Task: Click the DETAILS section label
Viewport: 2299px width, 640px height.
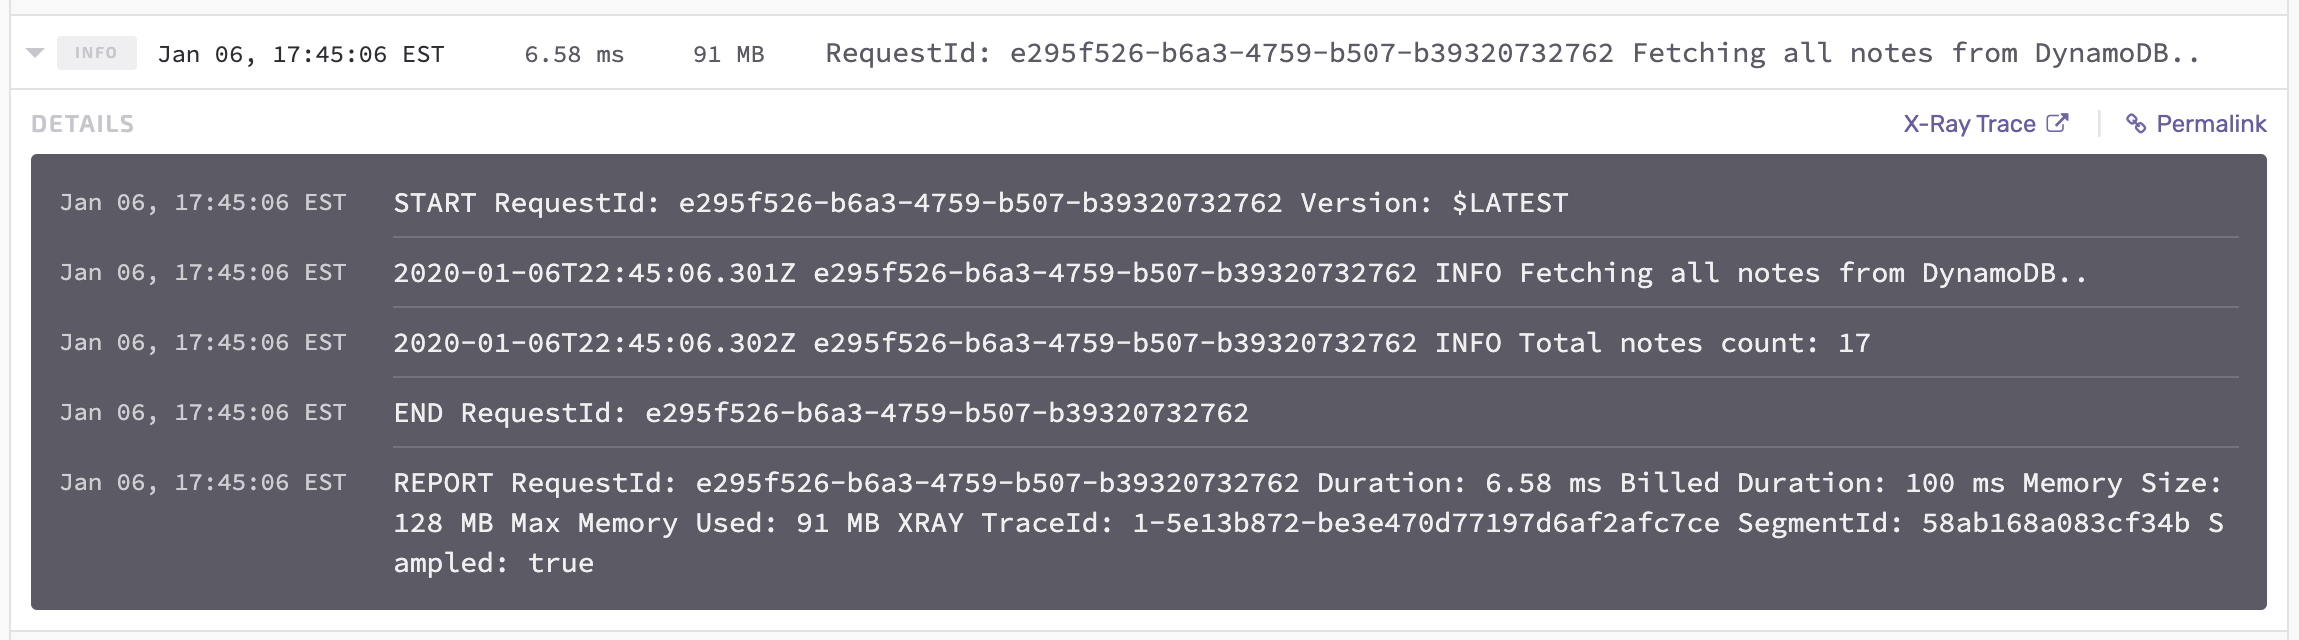Action: 82,124
